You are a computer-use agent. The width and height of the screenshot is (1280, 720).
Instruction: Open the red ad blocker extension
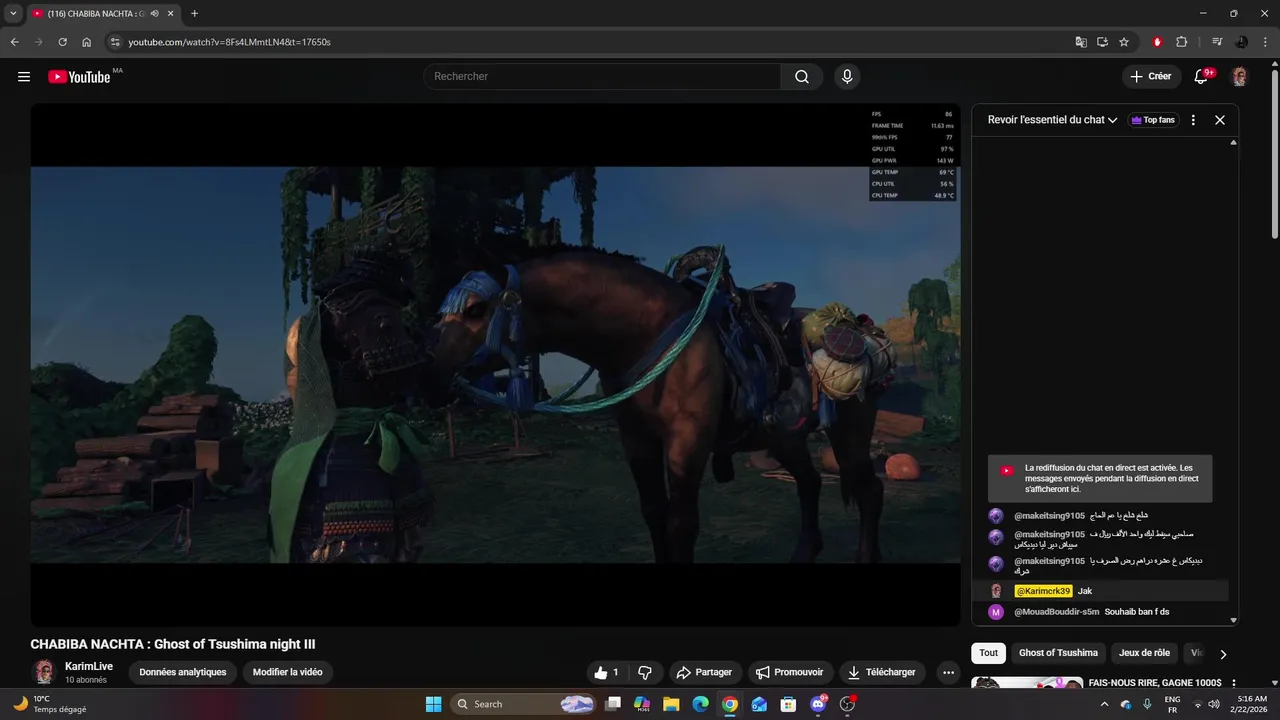(x=1157, y=42)
